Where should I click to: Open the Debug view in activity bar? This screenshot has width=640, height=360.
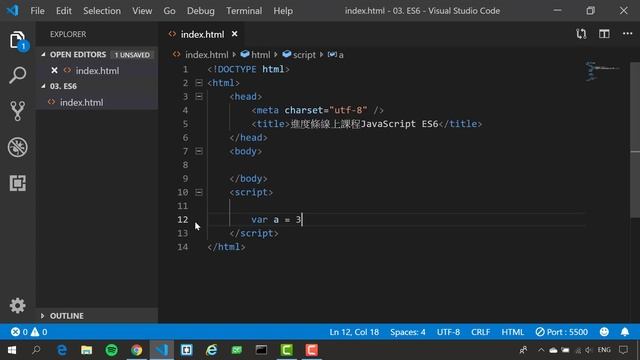coord(18,147)
